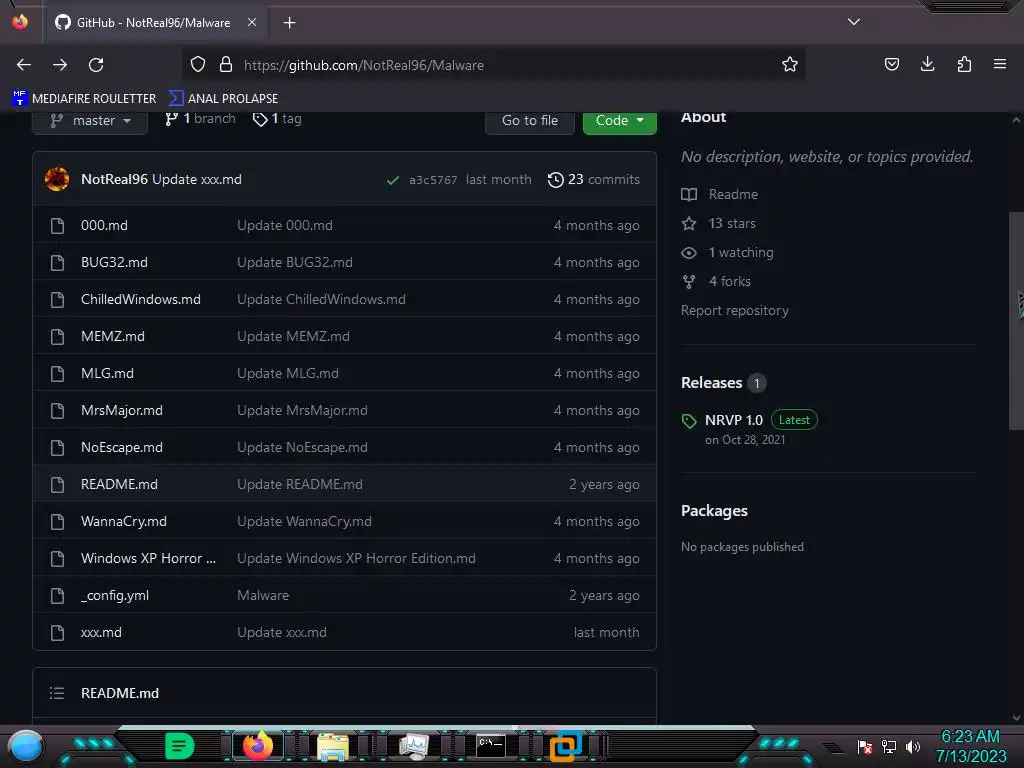Bookmark this page with the star icon
This screenshot has height=768, width=1024.
tap(790, 64)
